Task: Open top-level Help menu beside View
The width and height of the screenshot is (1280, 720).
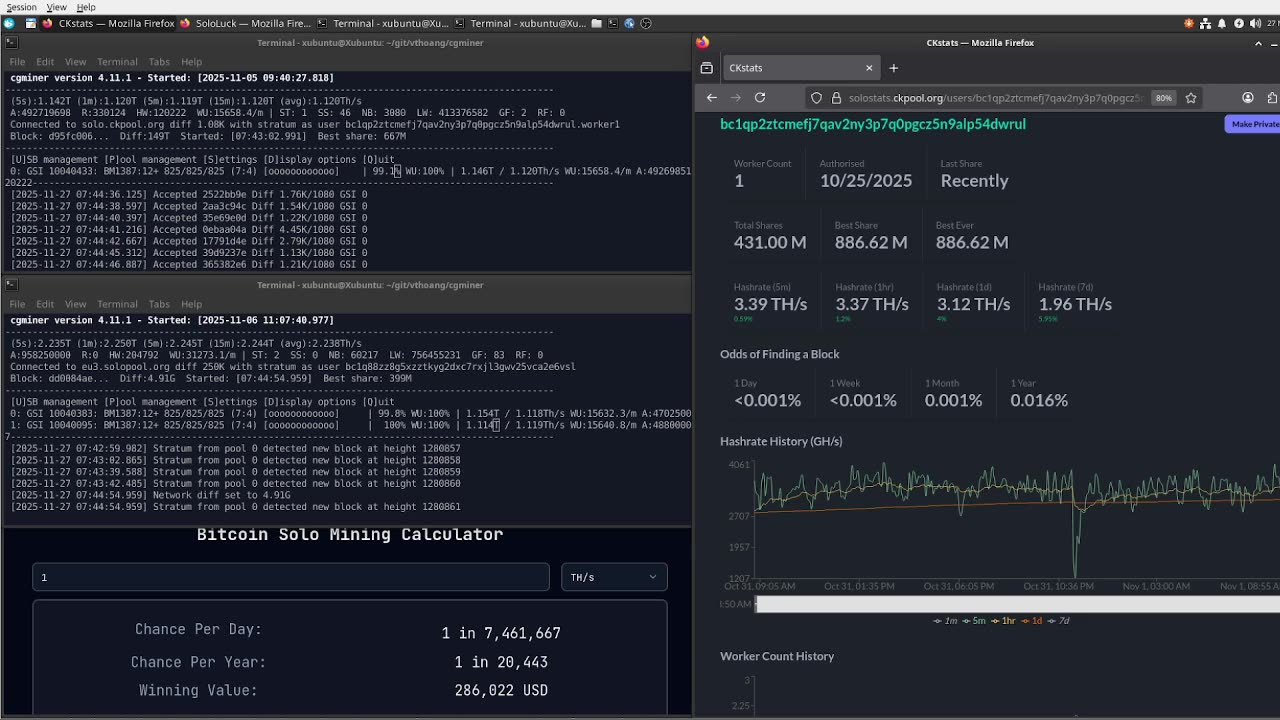Action: (86, 7)
